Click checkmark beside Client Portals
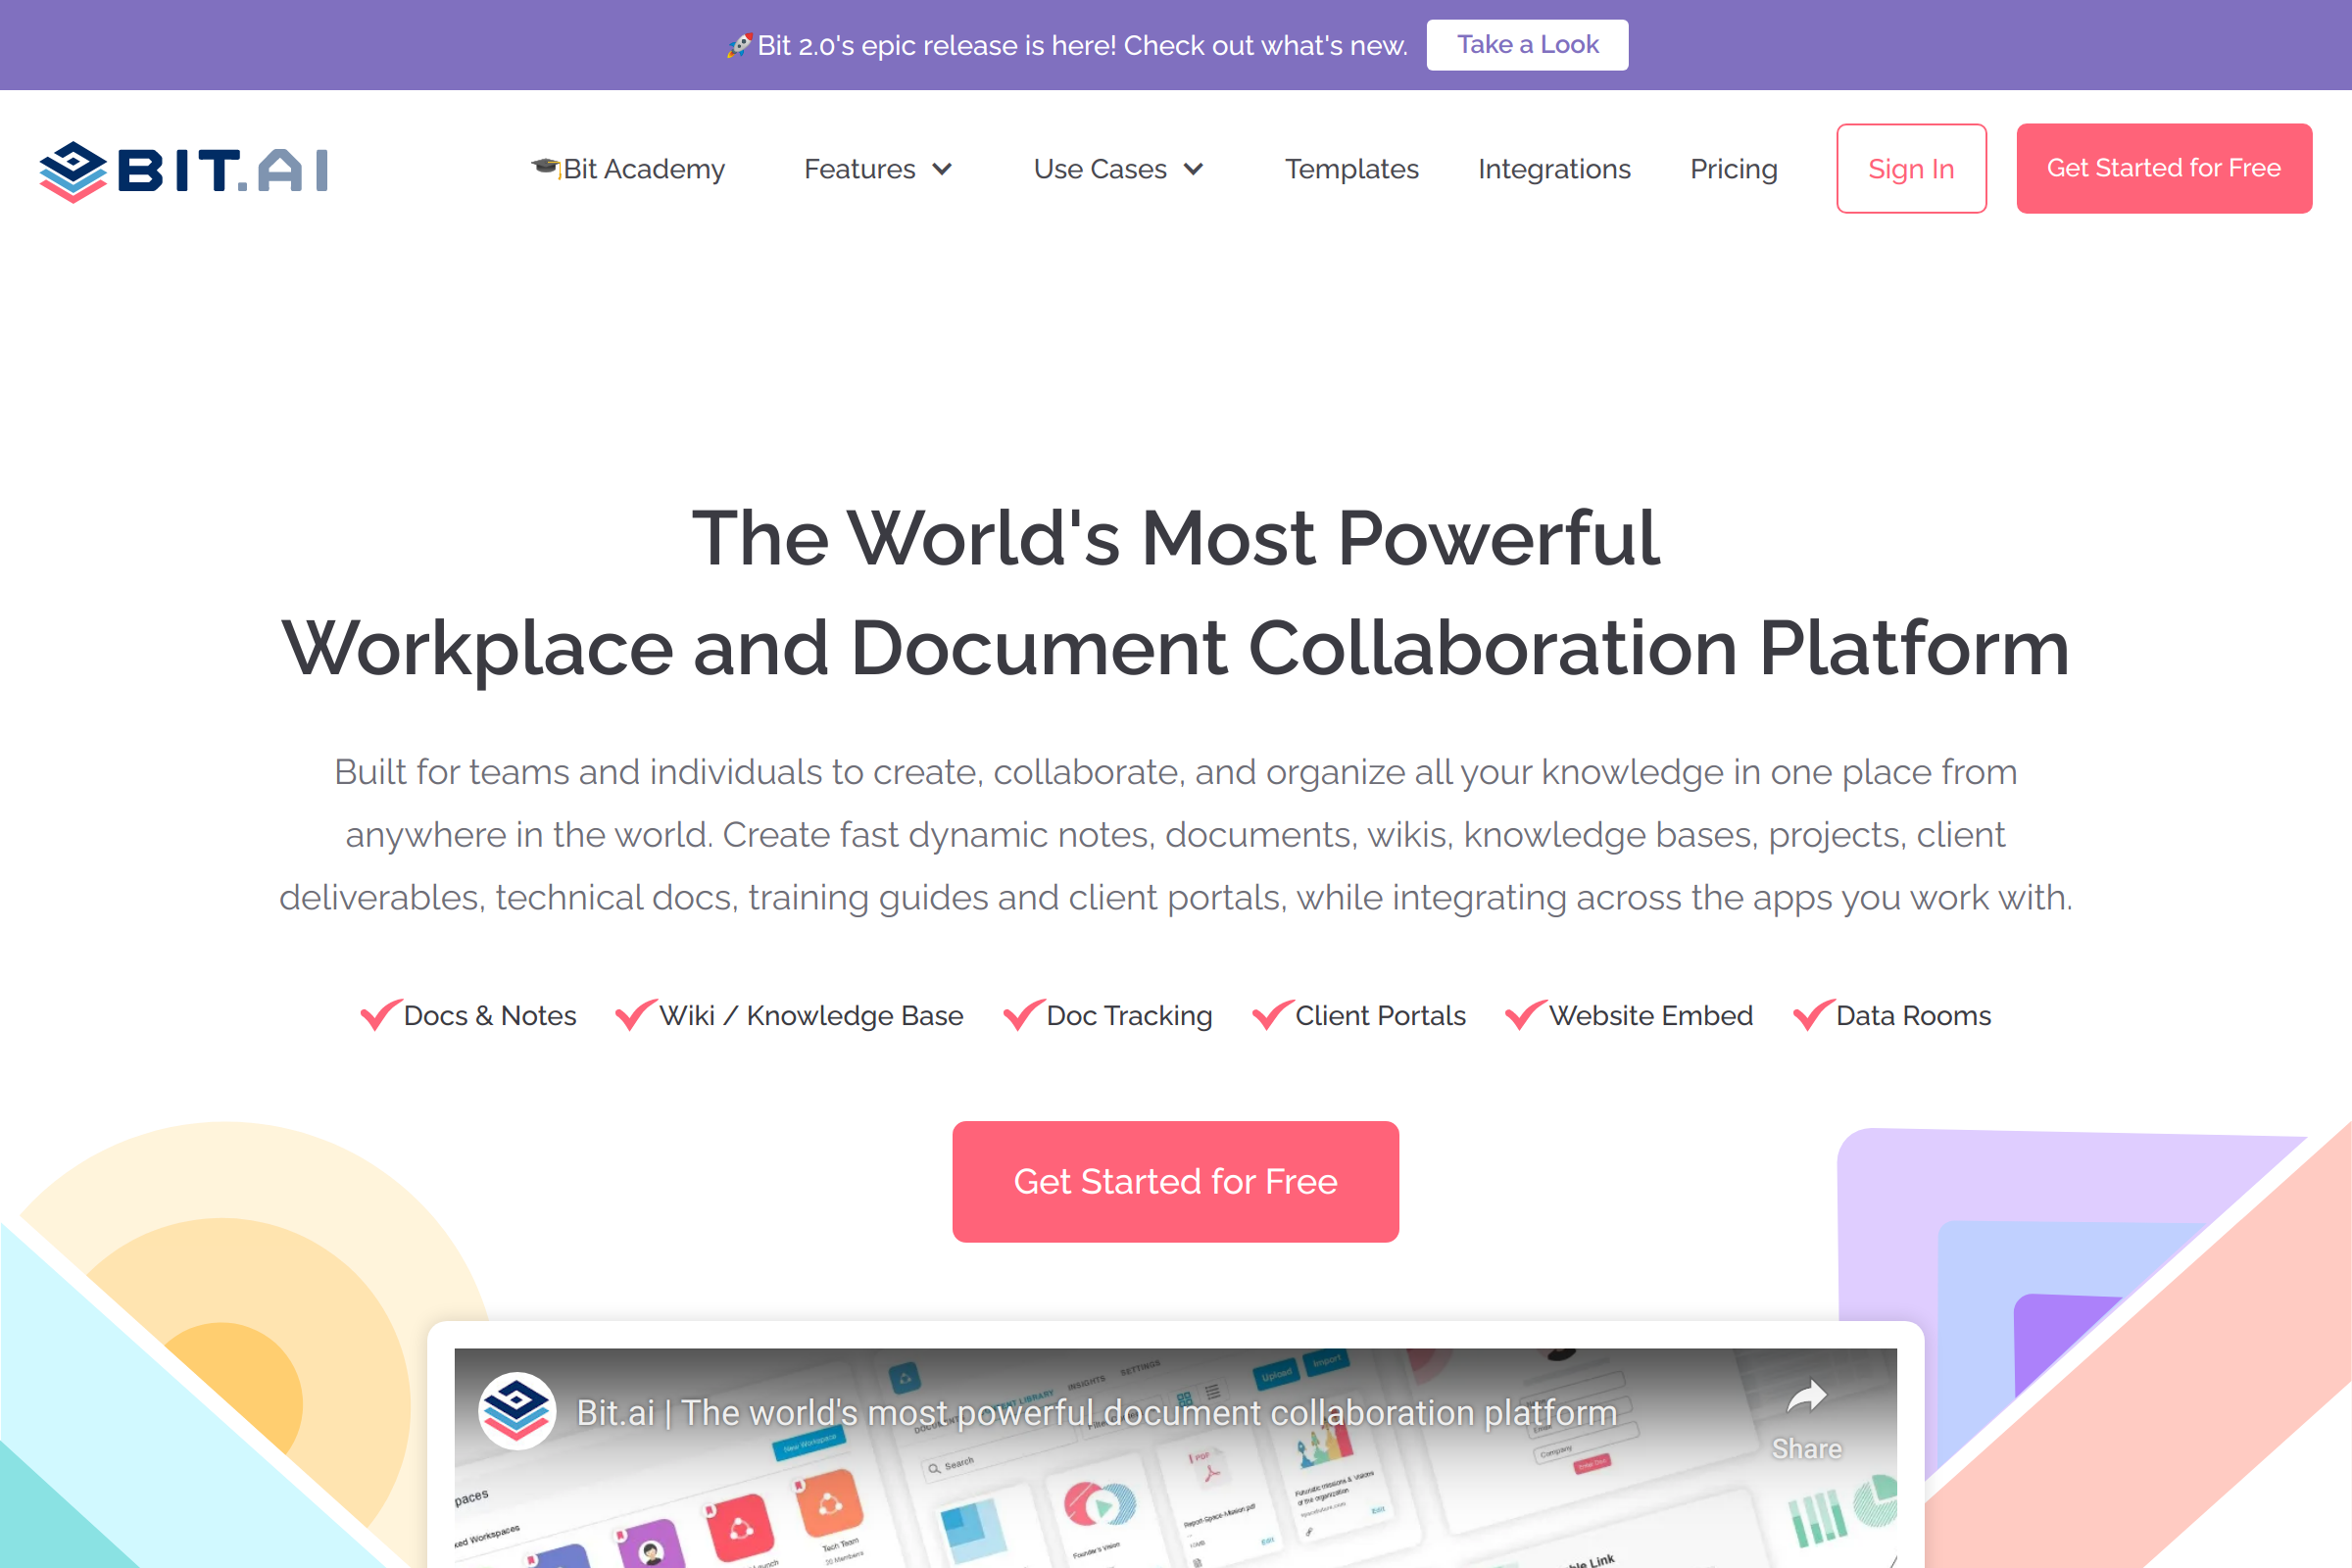This screenshot has width=2352, height=1568. point(1272,1015)
